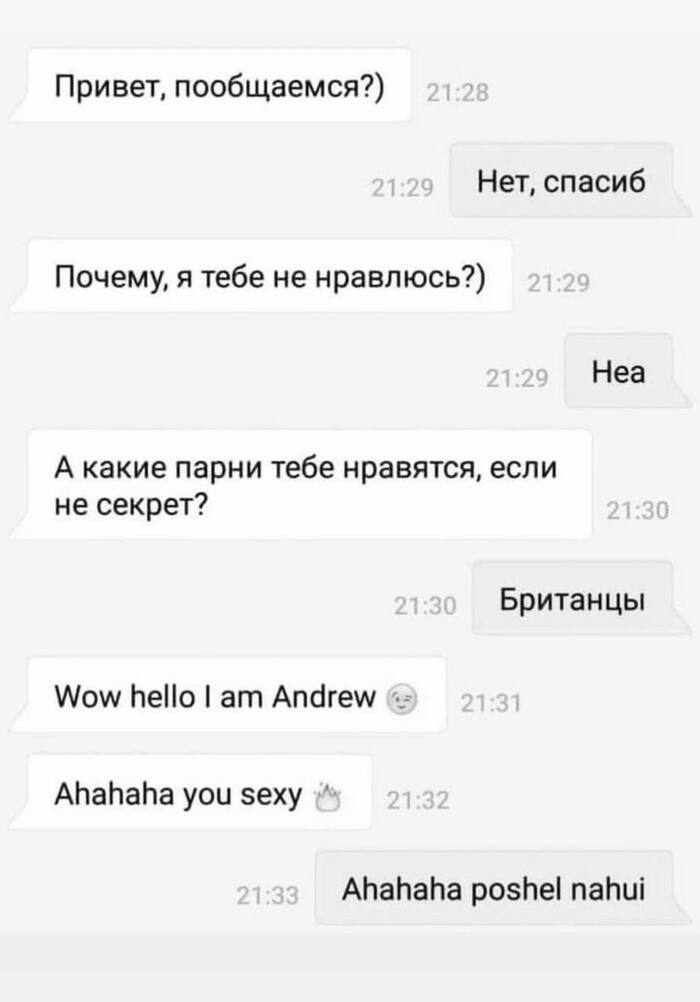Image resolution: width=700 pixels, height=1002 pixels.
Task: Select the 'Нет, спасиб' reply bubble
Action: (x=569, y=181)
